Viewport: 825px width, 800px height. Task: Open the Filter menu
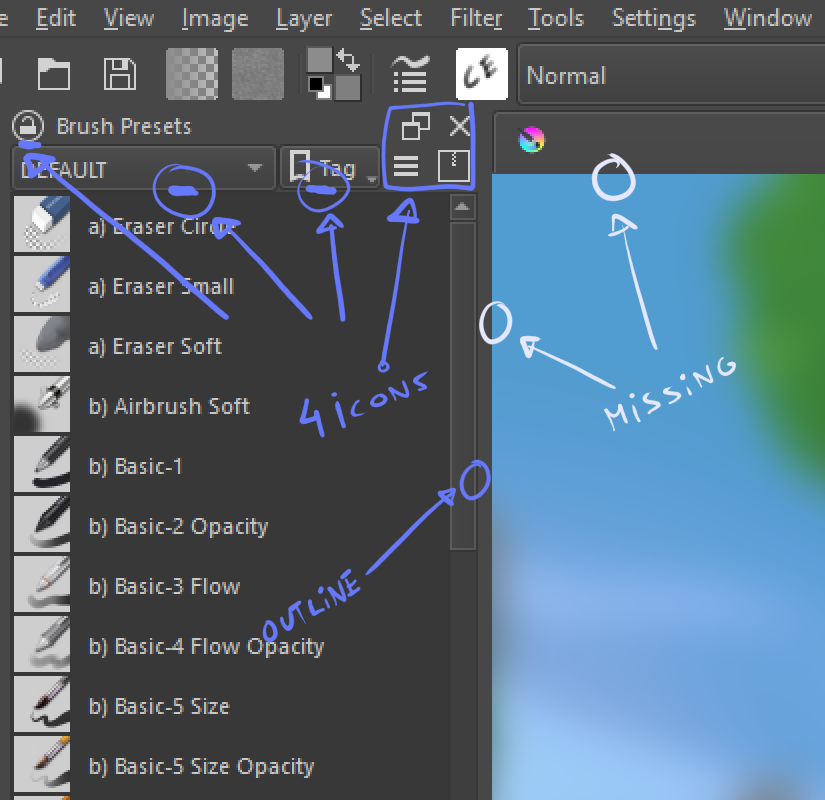(476, 18)
